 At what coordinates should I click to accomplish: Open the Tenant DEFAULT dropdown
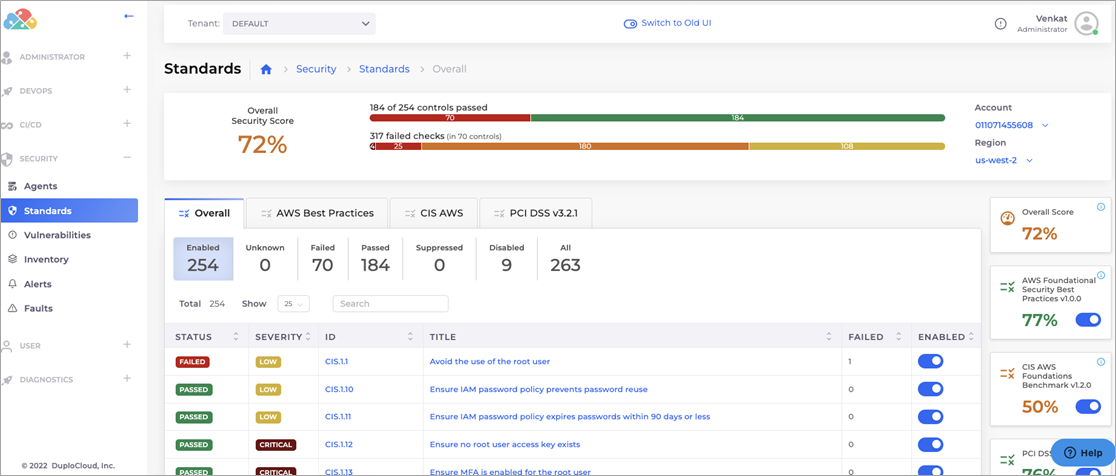[299, 23]
